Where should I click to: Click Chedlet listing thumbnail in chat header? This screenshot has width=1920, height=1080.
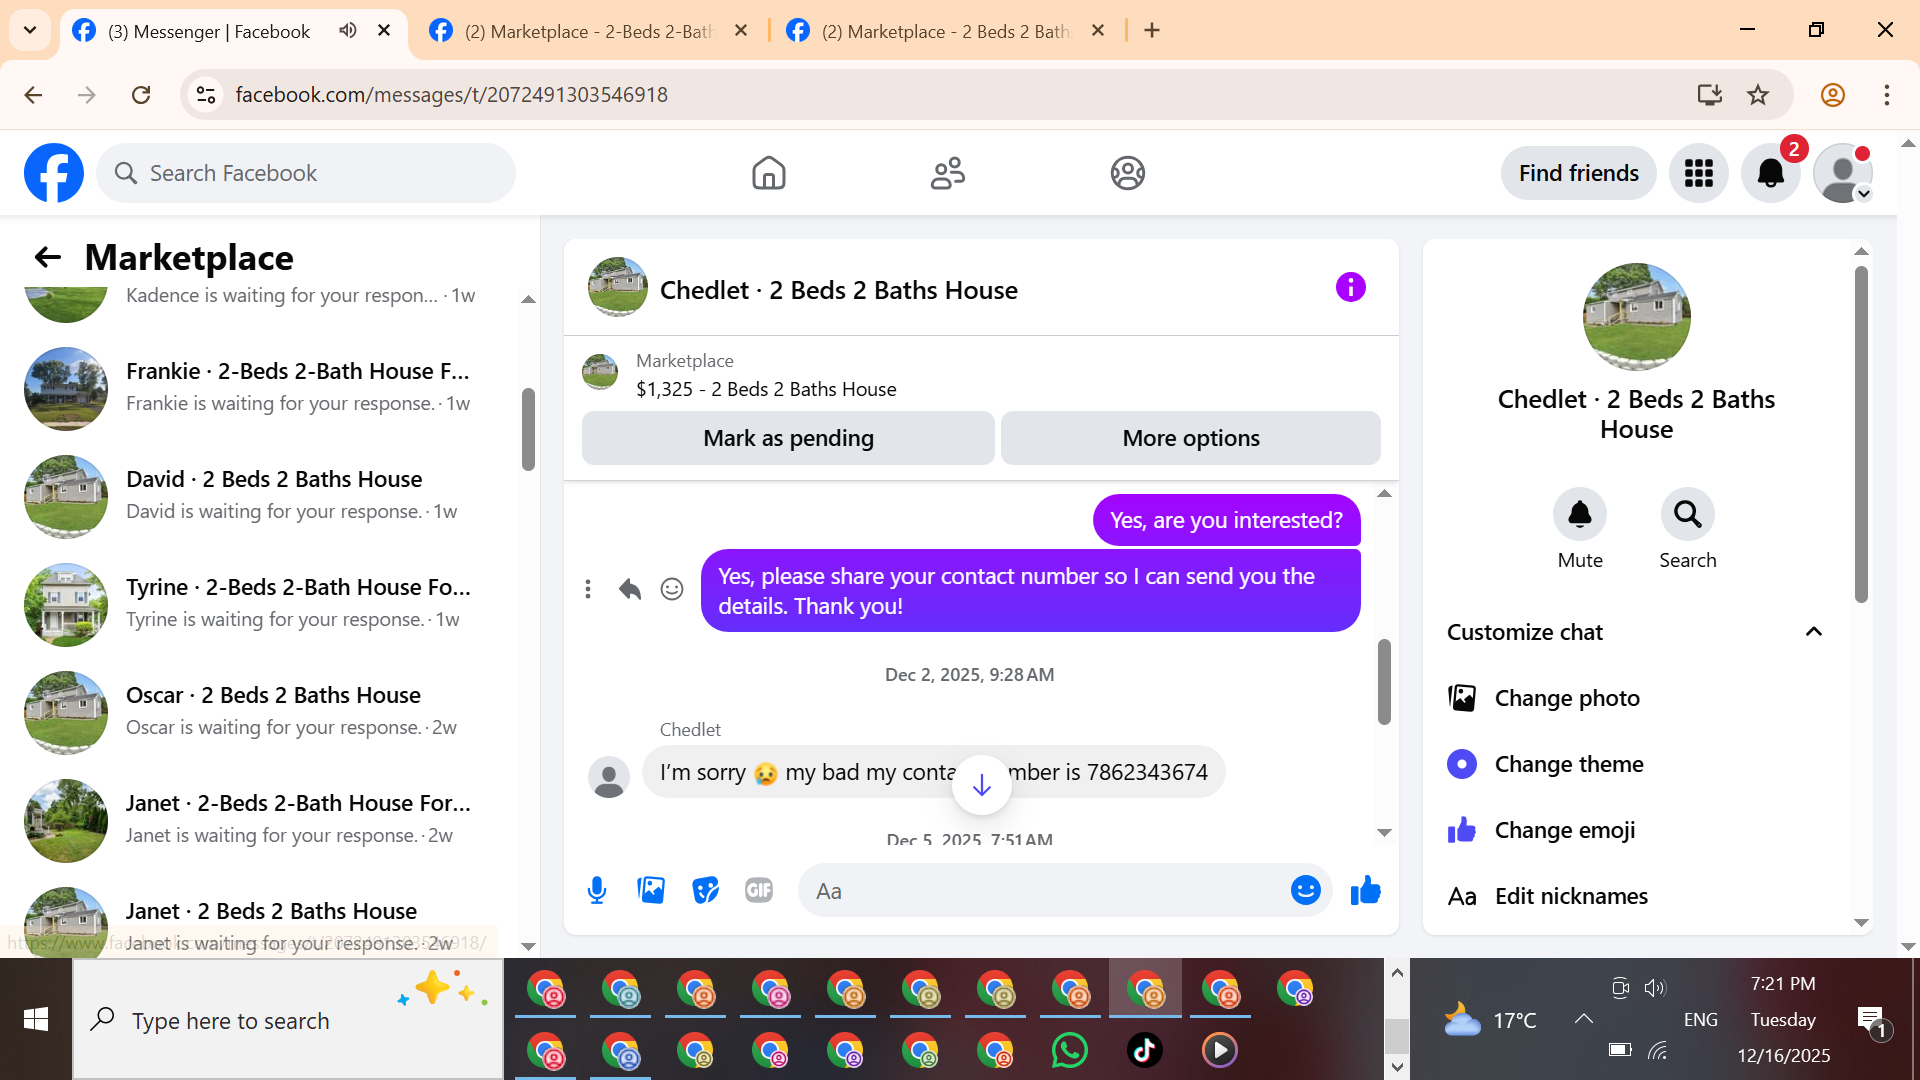click(617, 287)
